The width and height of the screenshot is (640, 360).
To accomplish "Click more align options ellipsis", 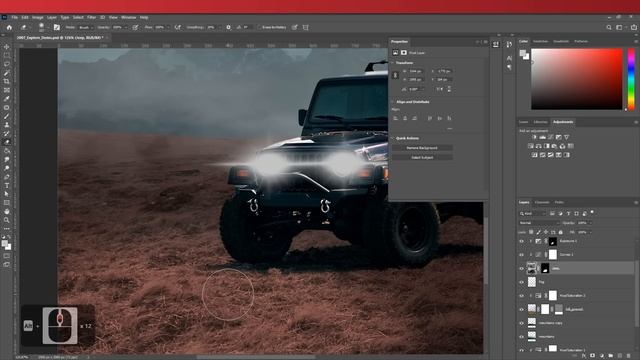I will click(449, 128).
